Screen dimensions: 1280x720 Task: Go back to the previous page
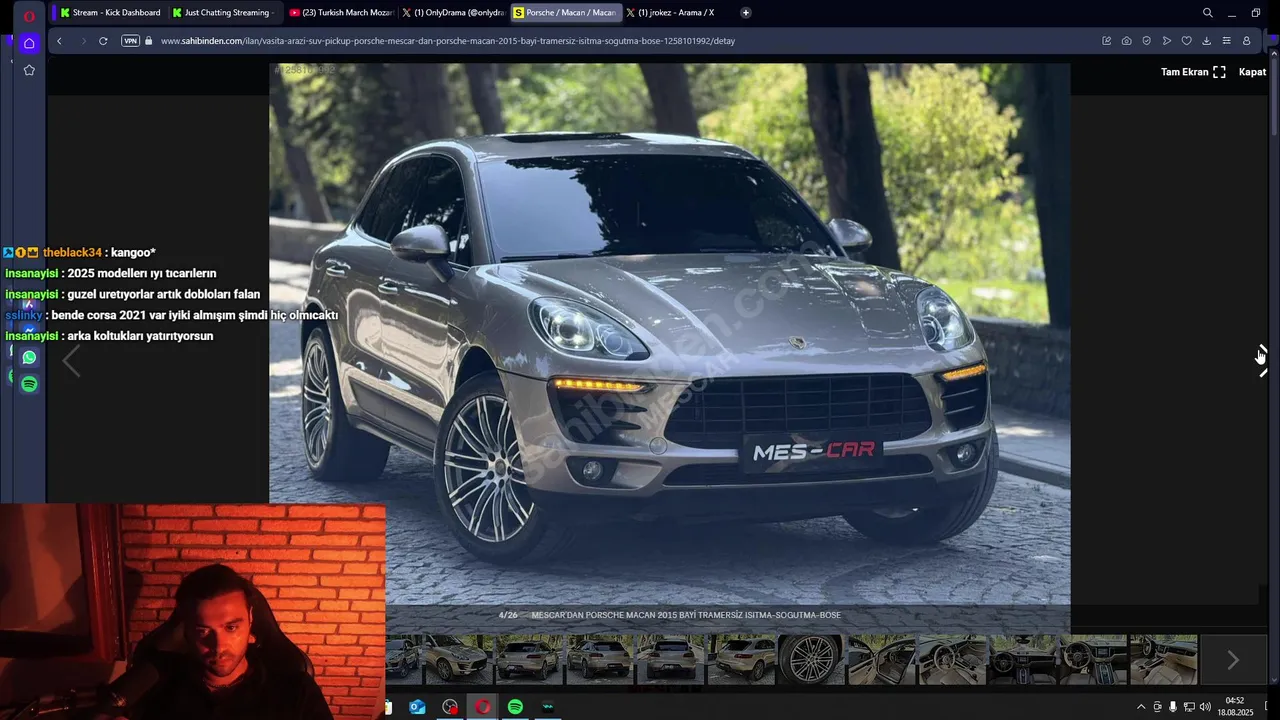[59, 41]
